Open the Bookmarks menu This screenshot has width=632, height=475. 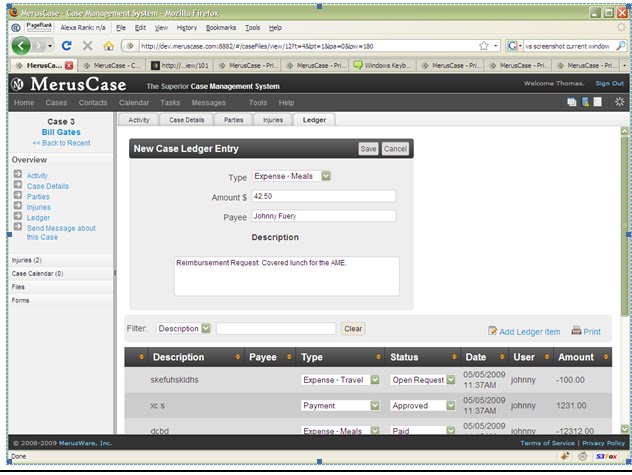(x=221, y=27)
